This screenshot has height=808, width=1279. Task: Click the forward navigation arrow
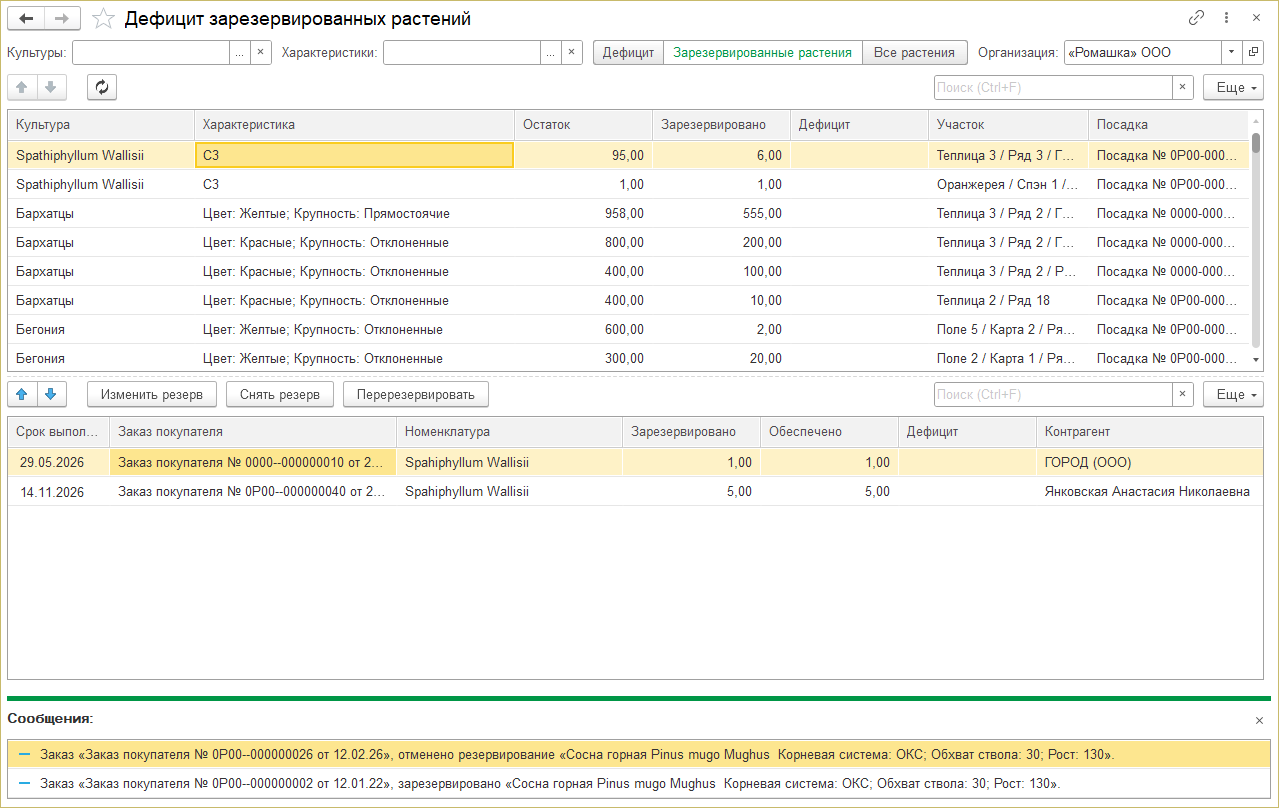point(62,19)
